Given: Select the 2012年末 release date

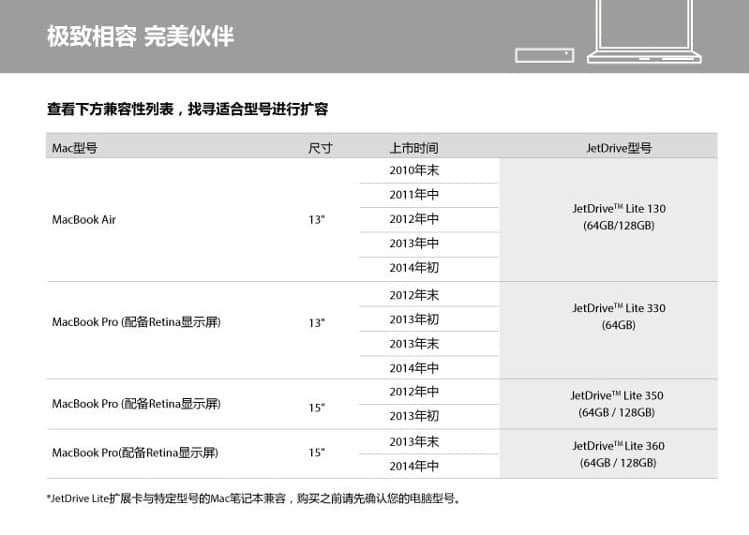Looking at the screenshot, I should coord(414,295).
